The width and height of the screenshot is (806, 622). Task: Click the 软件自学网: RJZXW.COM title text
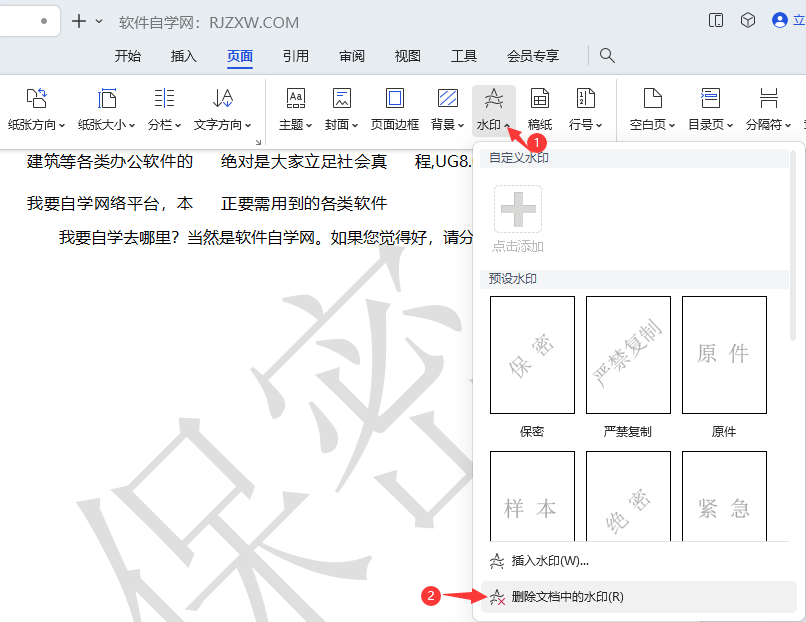point(209,23)
